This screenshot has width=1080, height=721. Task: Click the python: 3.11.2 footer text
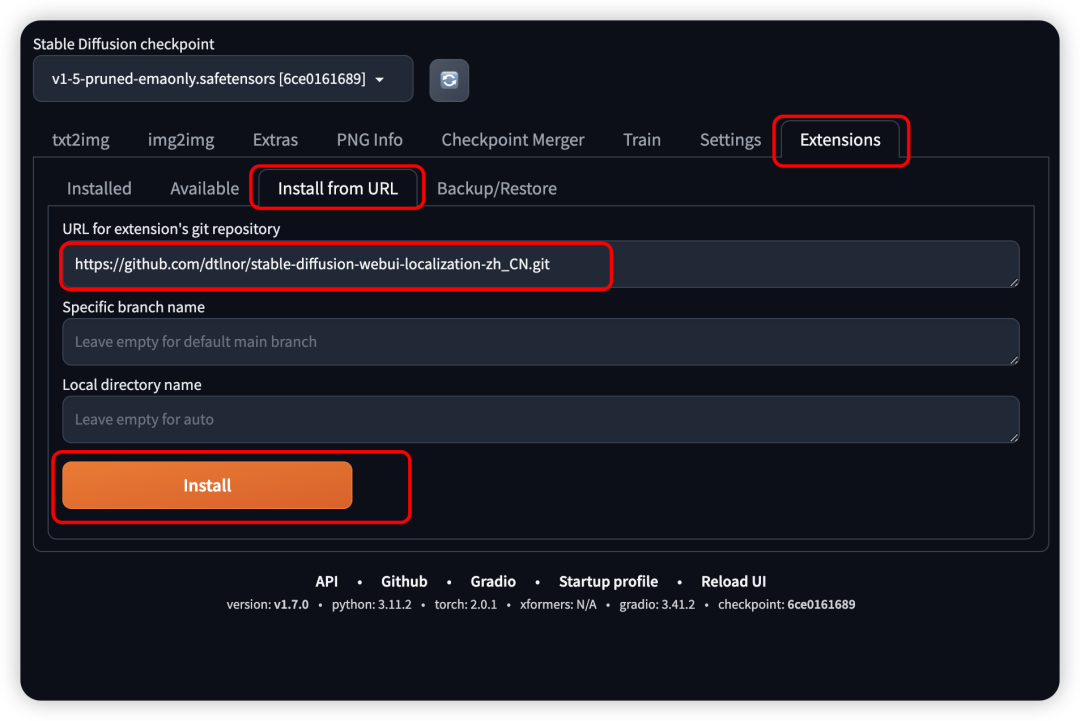coord(371,605)
